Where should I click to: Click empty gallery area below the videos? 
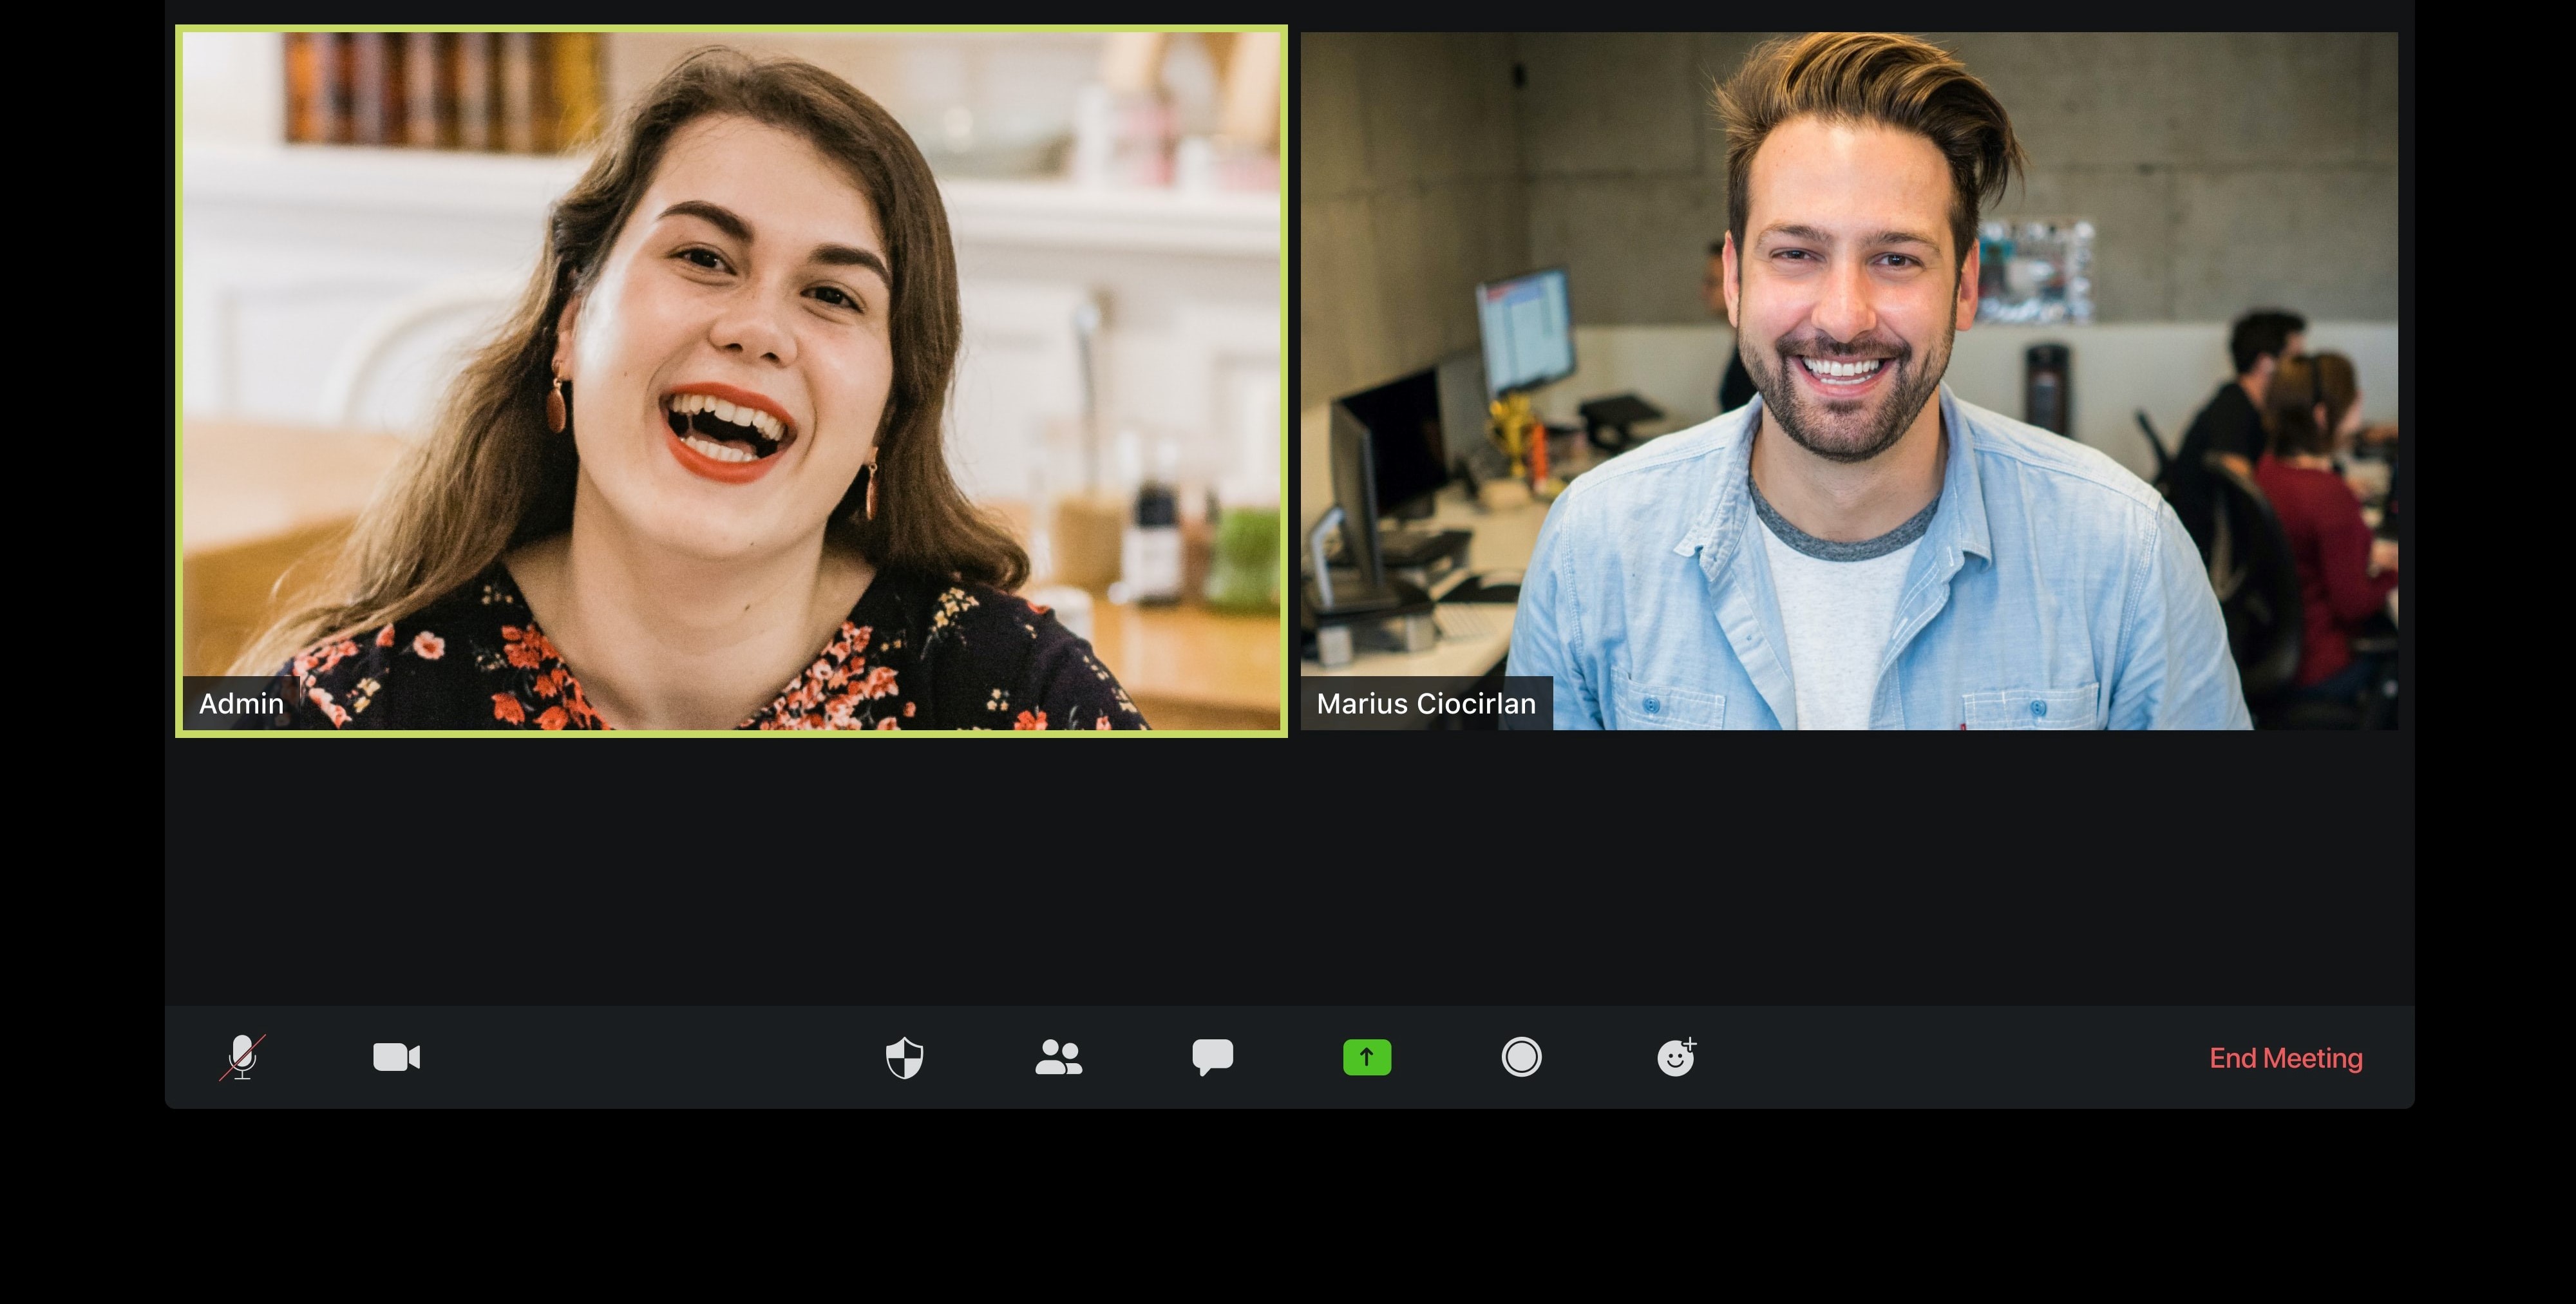coord(1288,870)
